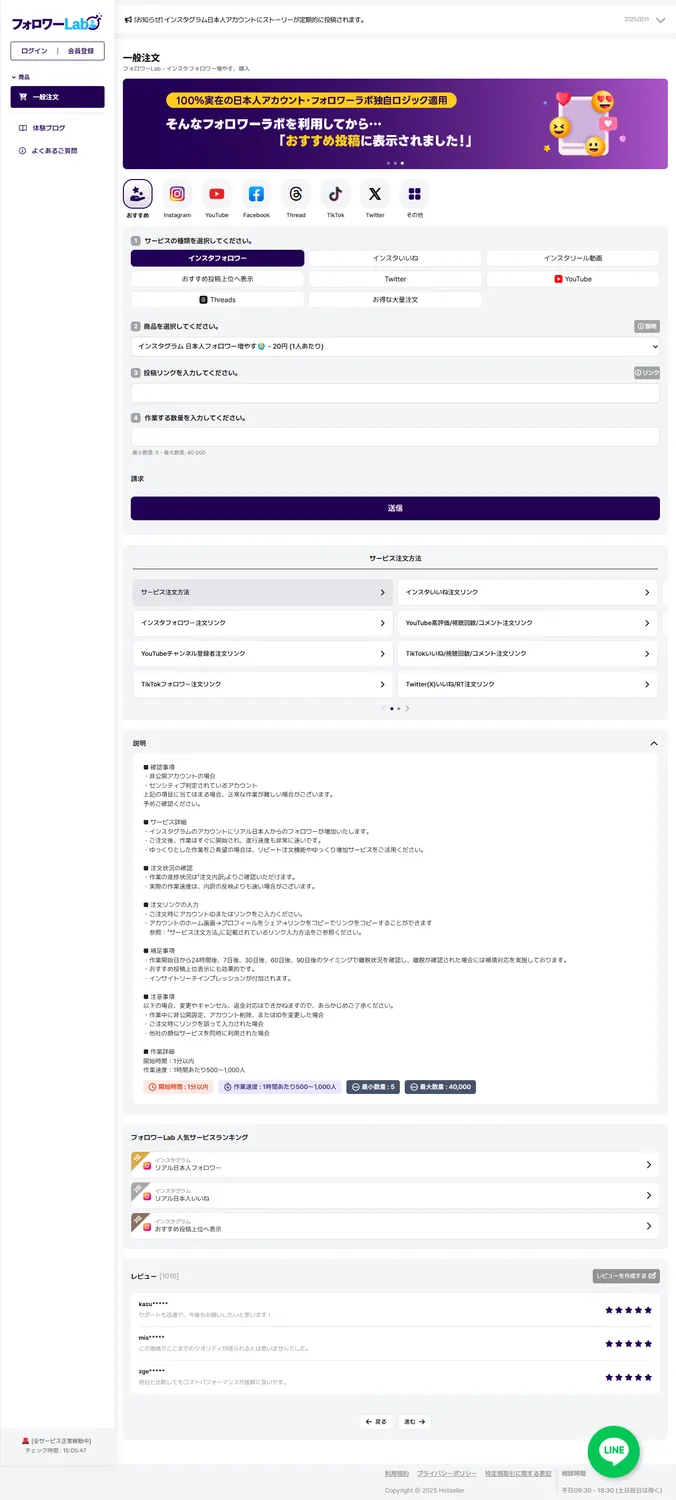Image resolution: width=676 pixels, height=1500 pixels.
Task: Click the フォロワーLab logo
Action: tap(56, 22)
